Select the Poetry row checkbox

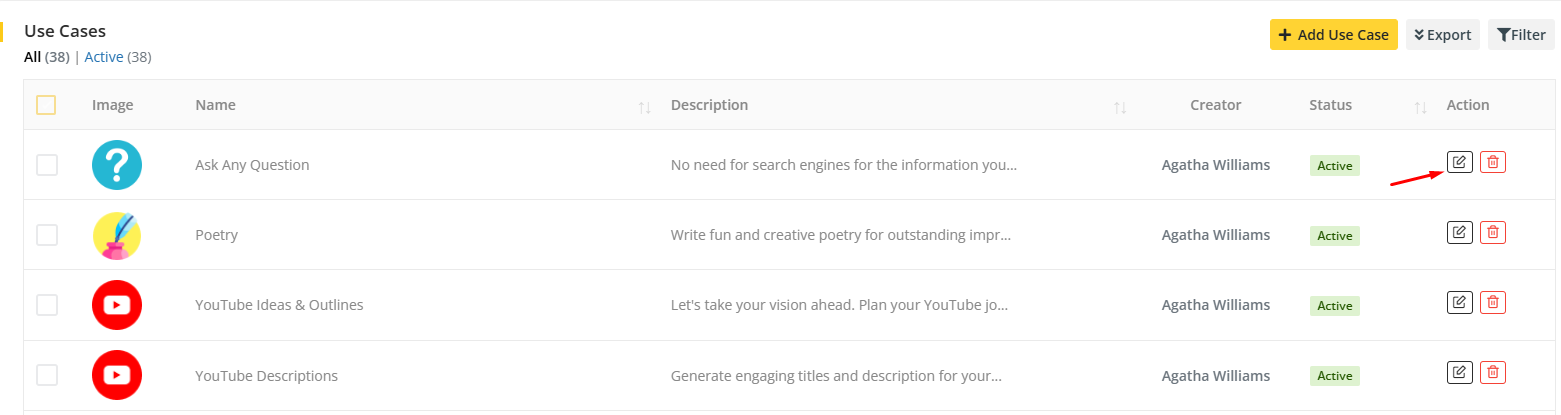coord(47,235)
